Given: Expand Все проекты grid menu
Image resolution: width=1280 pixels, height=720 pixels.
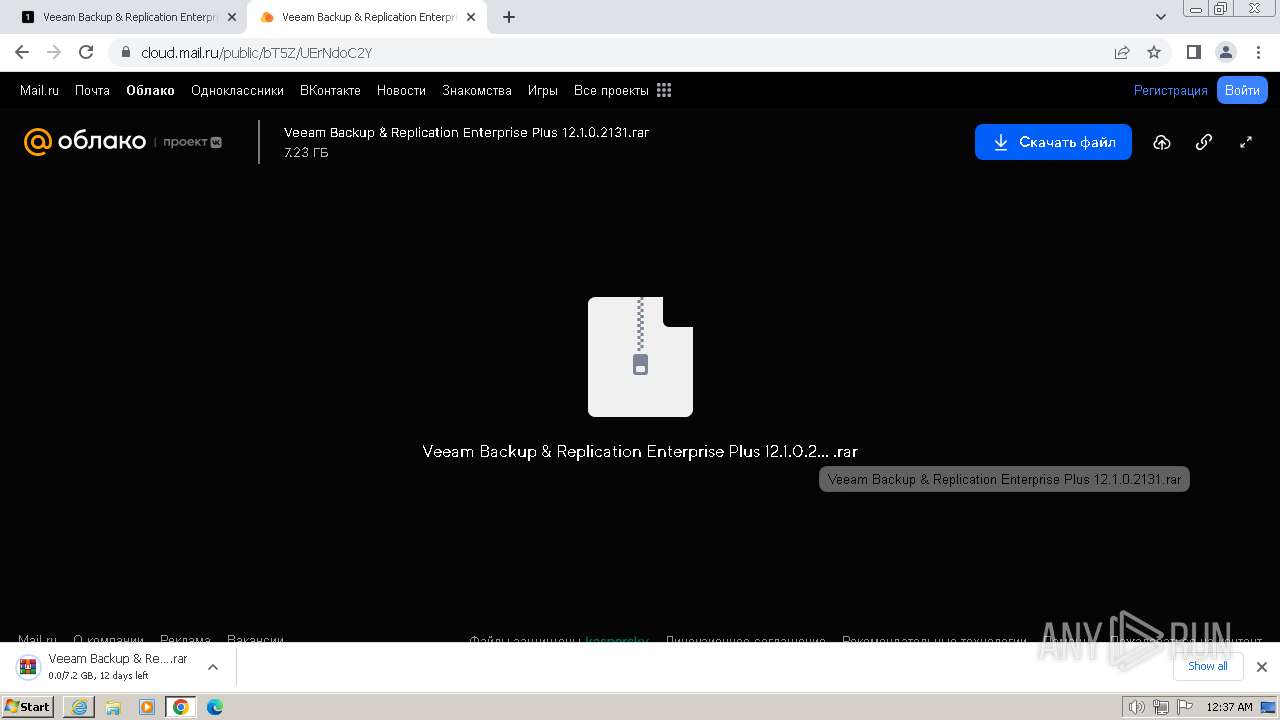Looking at the screenshot, I should (x=622, y=90).
